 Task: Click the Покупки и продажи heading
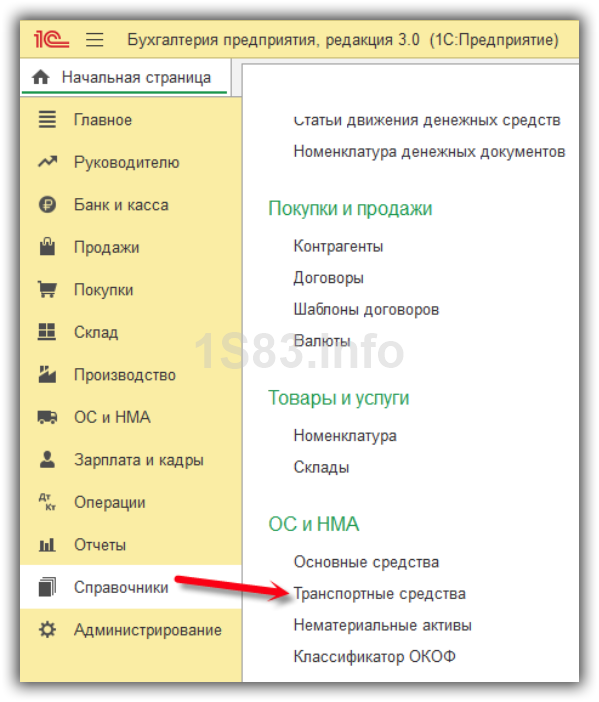coord(350,209)
